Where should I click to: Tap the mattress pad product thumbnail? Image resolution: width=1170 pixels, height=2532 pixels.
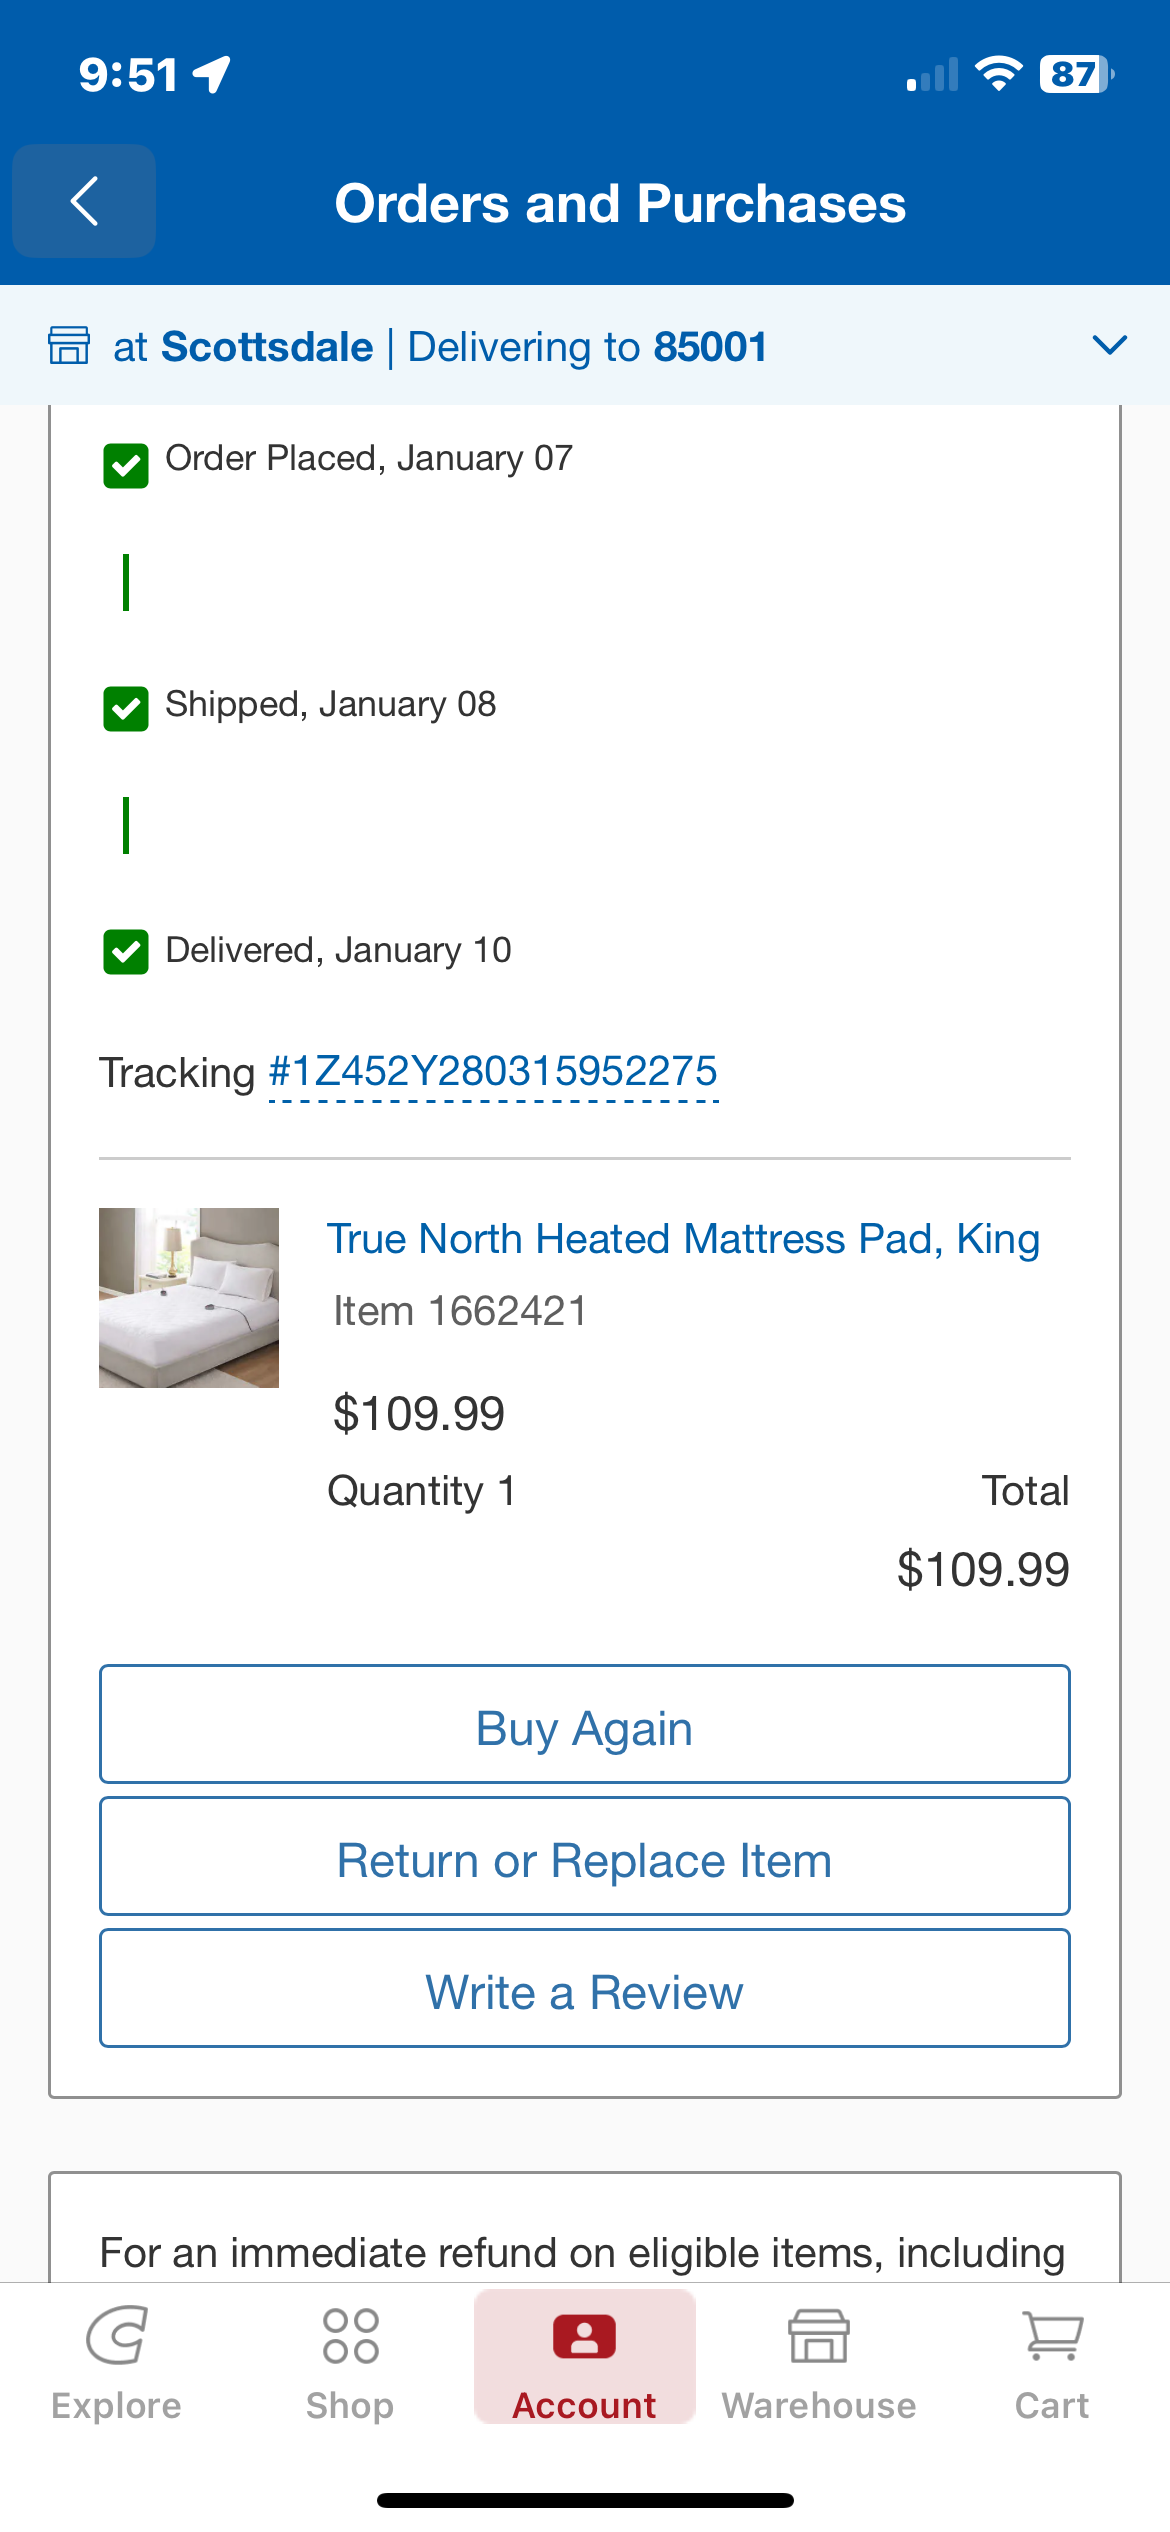(x=189, y=1298)
